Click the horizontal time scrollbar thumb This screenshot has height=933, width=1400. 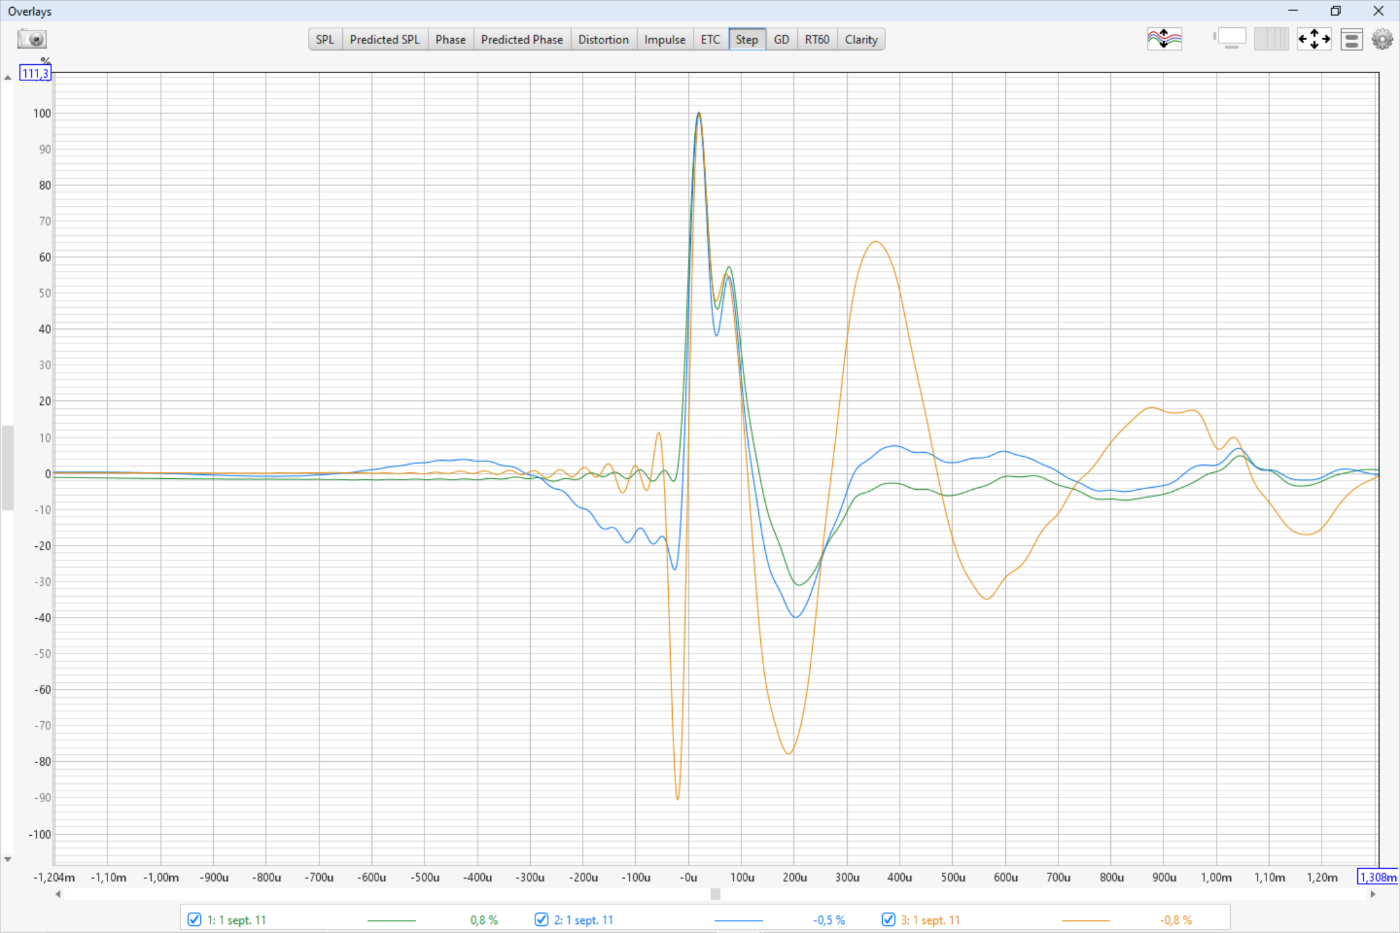pyautogui.click(x=715, y=894)
